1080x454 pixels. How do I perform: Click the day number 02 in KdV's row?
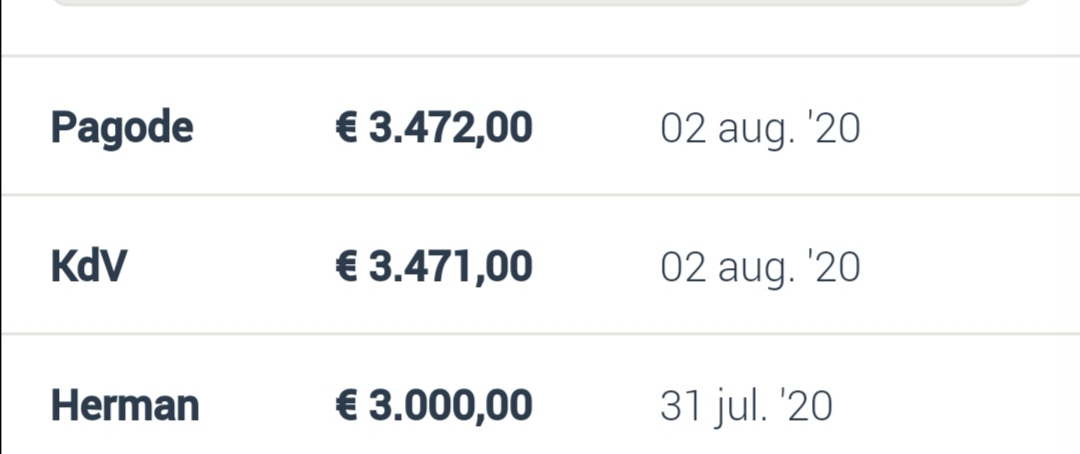683,268
